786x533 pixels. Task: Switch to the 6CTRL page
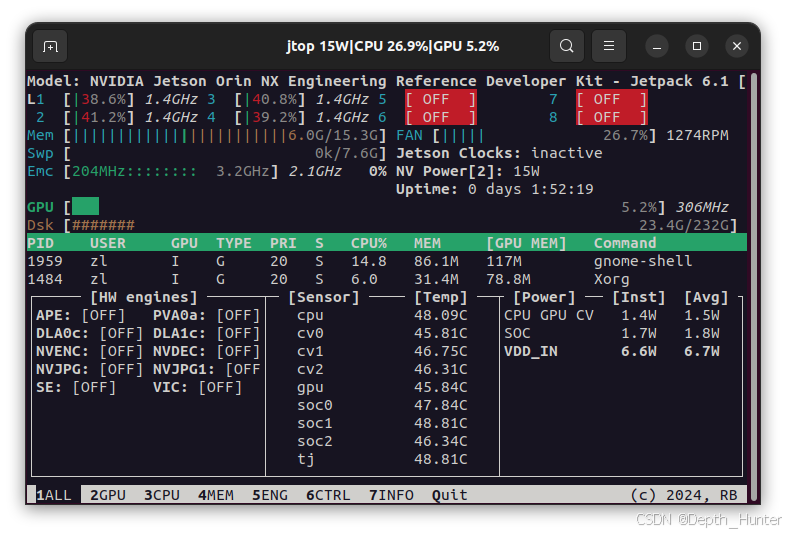tap(328, 495)
